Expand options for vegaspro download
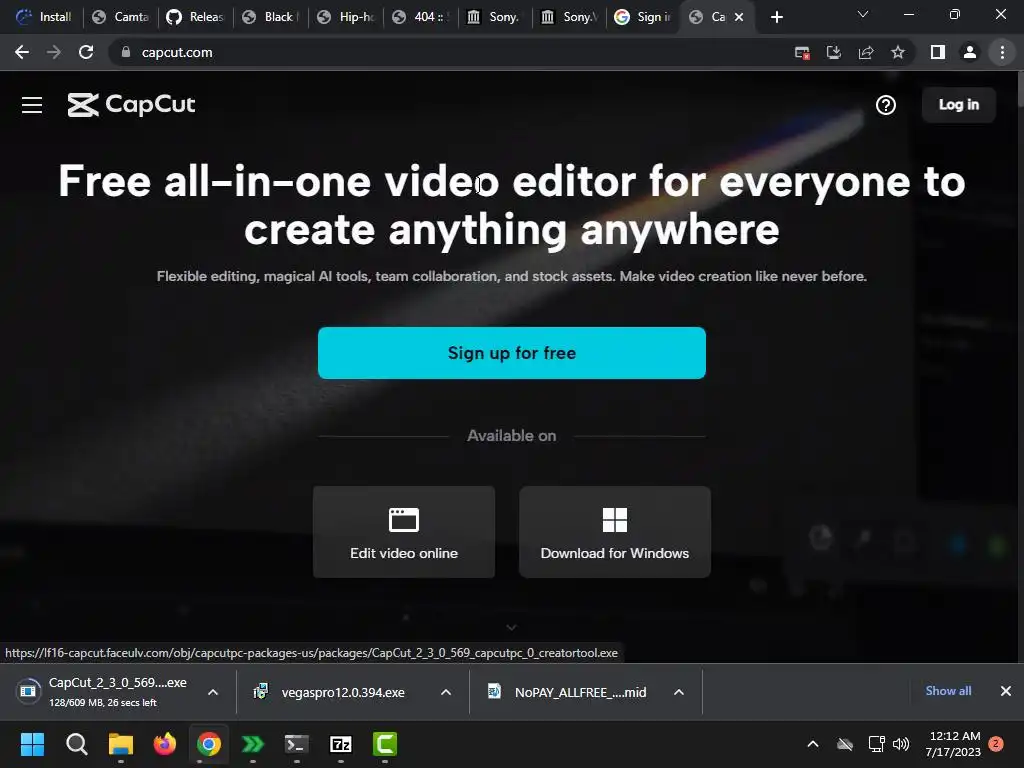This screenshot has width=1024, height=768. (446, 692)
